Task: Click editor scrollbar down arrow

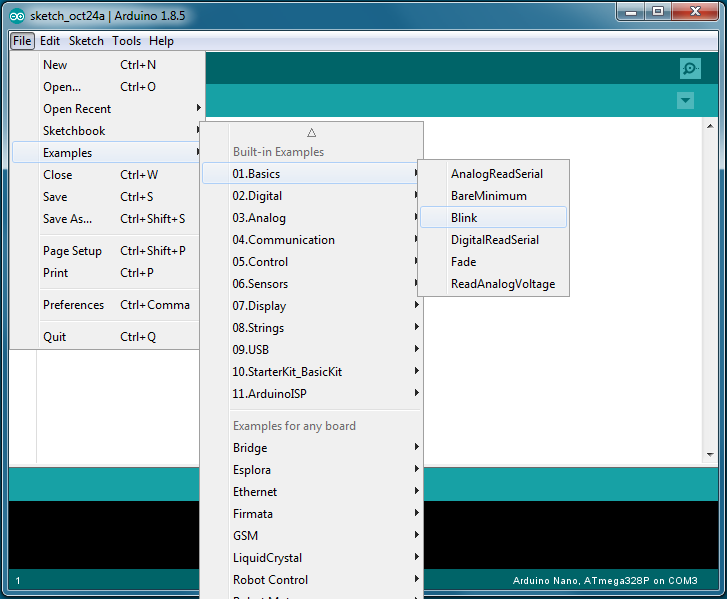Action: tap(710, 455)
